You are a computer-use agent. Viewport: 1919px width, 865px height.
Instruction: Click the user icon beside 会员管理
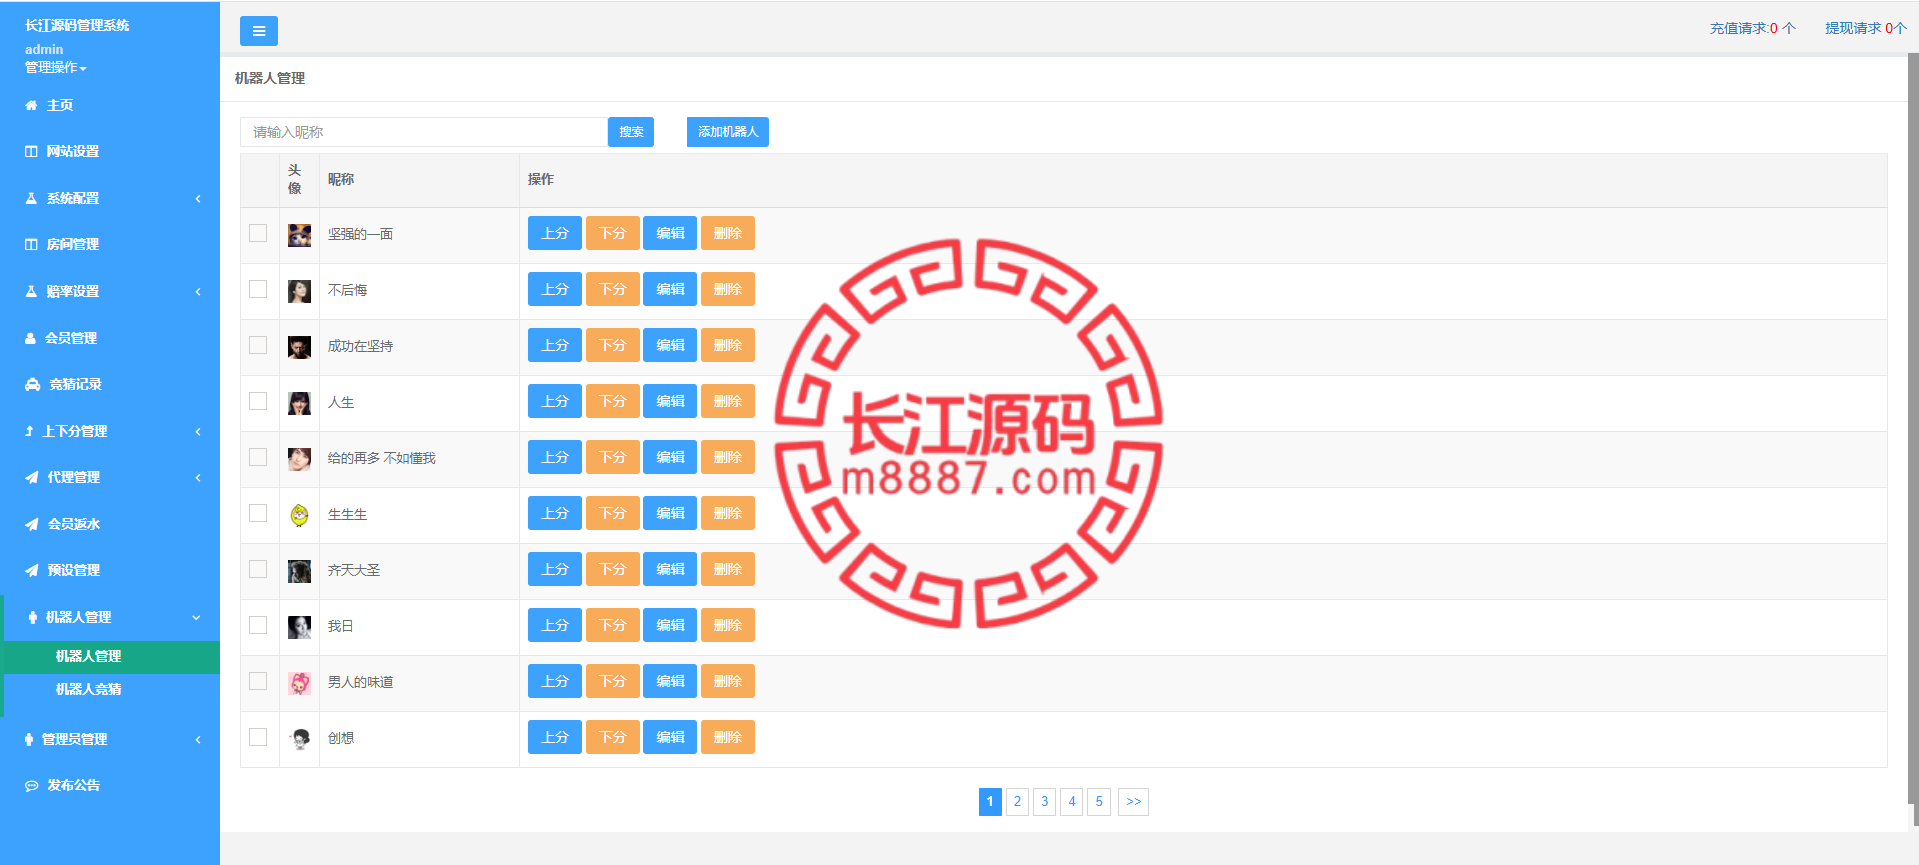tap(30, 338)
